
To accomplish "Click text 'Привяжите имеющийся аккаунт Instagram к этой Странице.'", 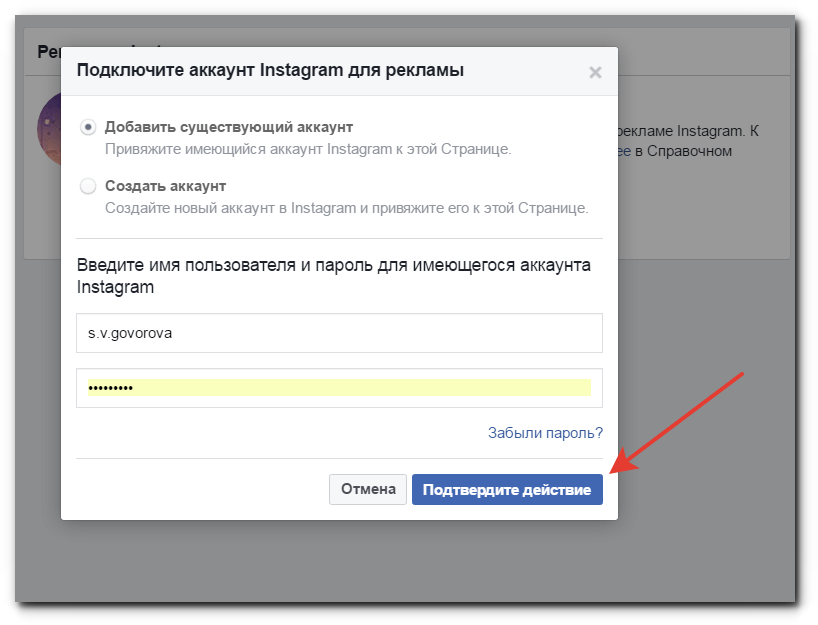I will tap(308, 149).
